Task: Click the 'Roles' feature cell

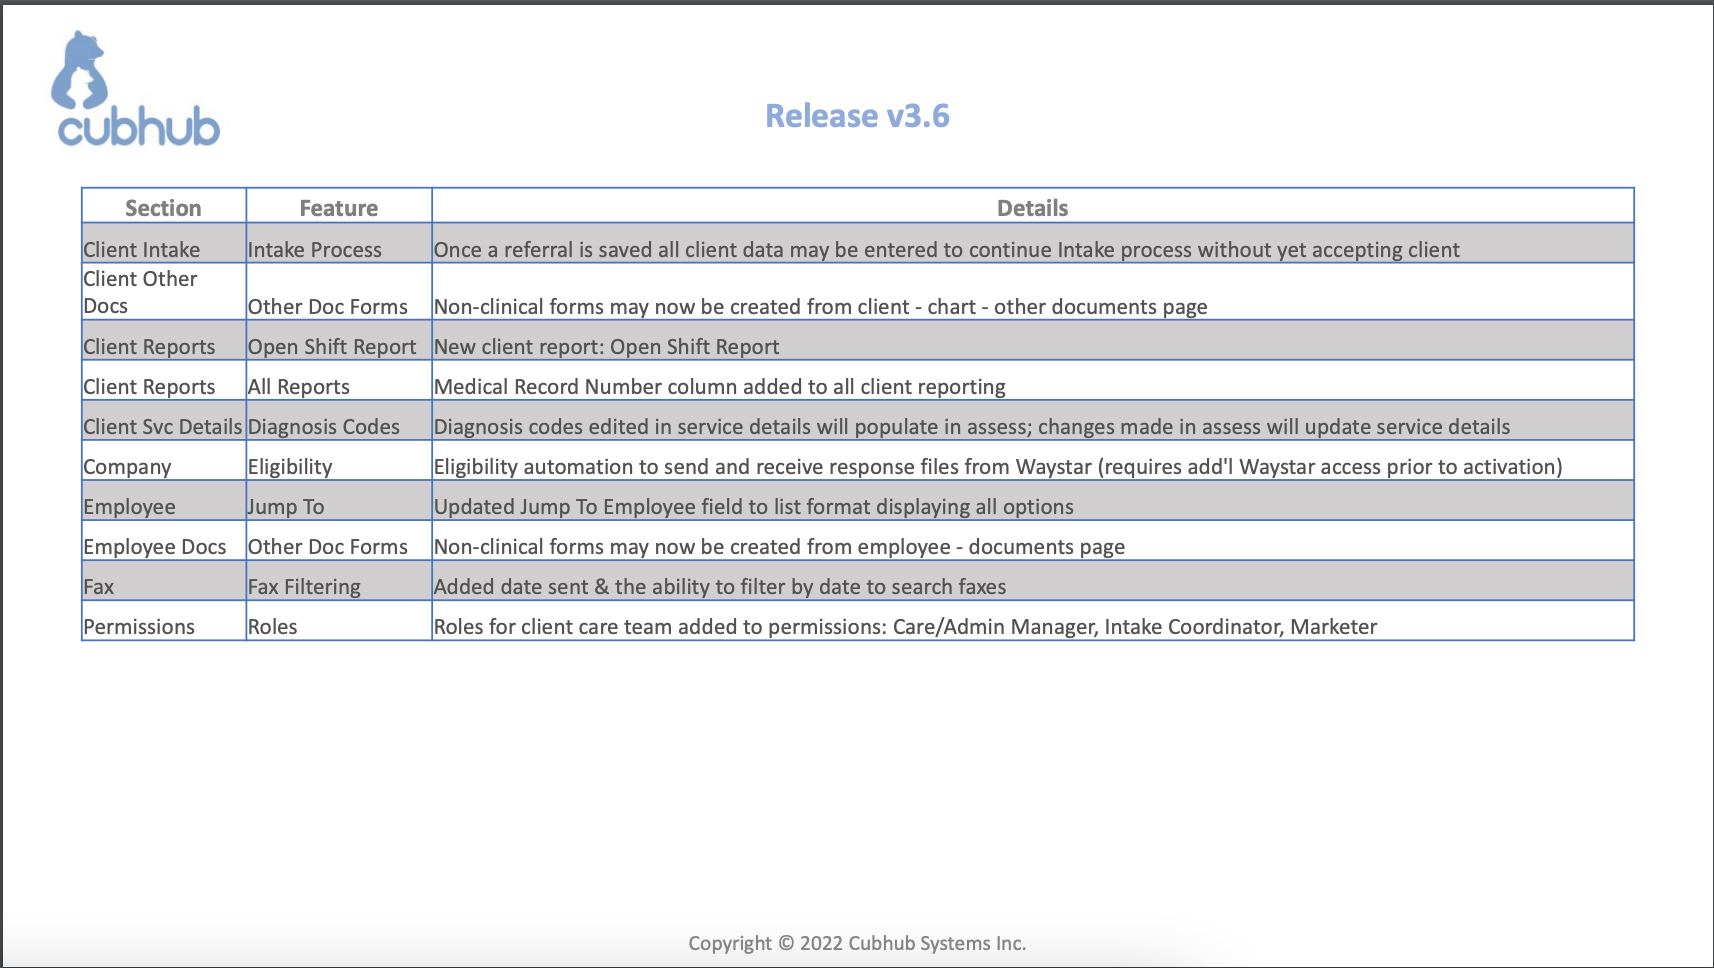Action: coord(339,621)
